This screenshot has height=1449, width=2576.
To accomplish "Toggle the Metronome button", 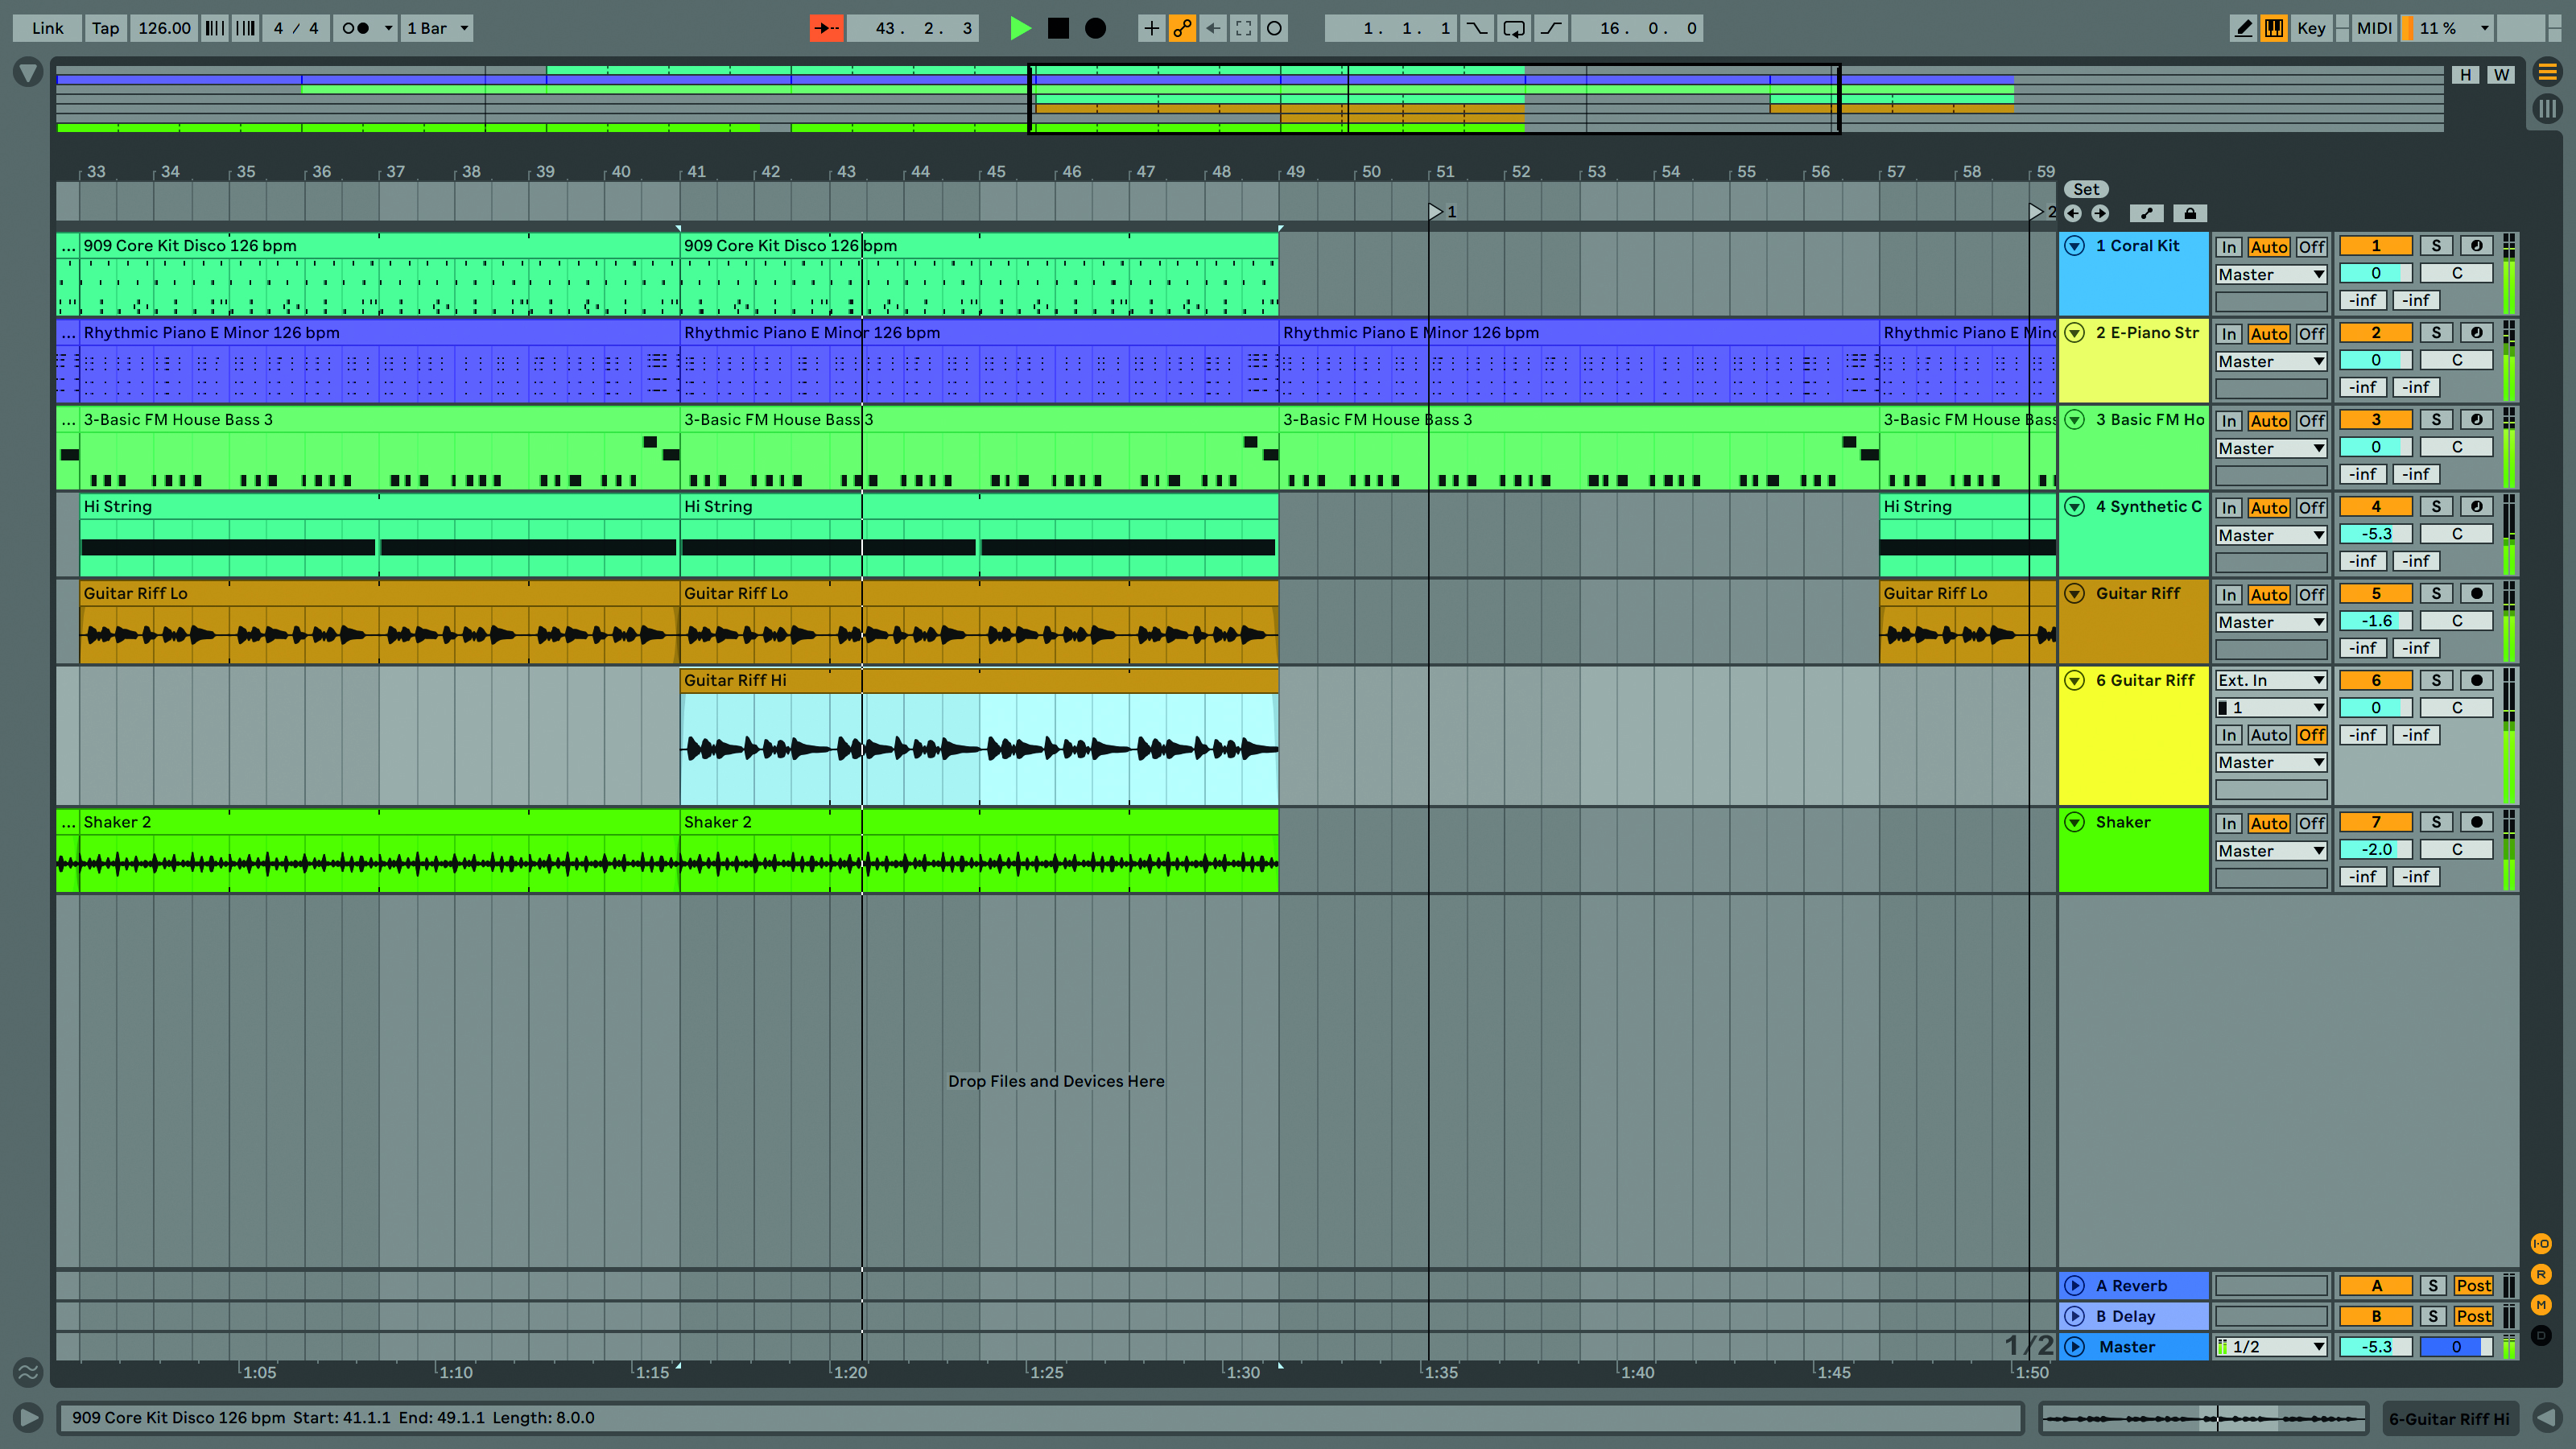I will (x=356, y=28).
